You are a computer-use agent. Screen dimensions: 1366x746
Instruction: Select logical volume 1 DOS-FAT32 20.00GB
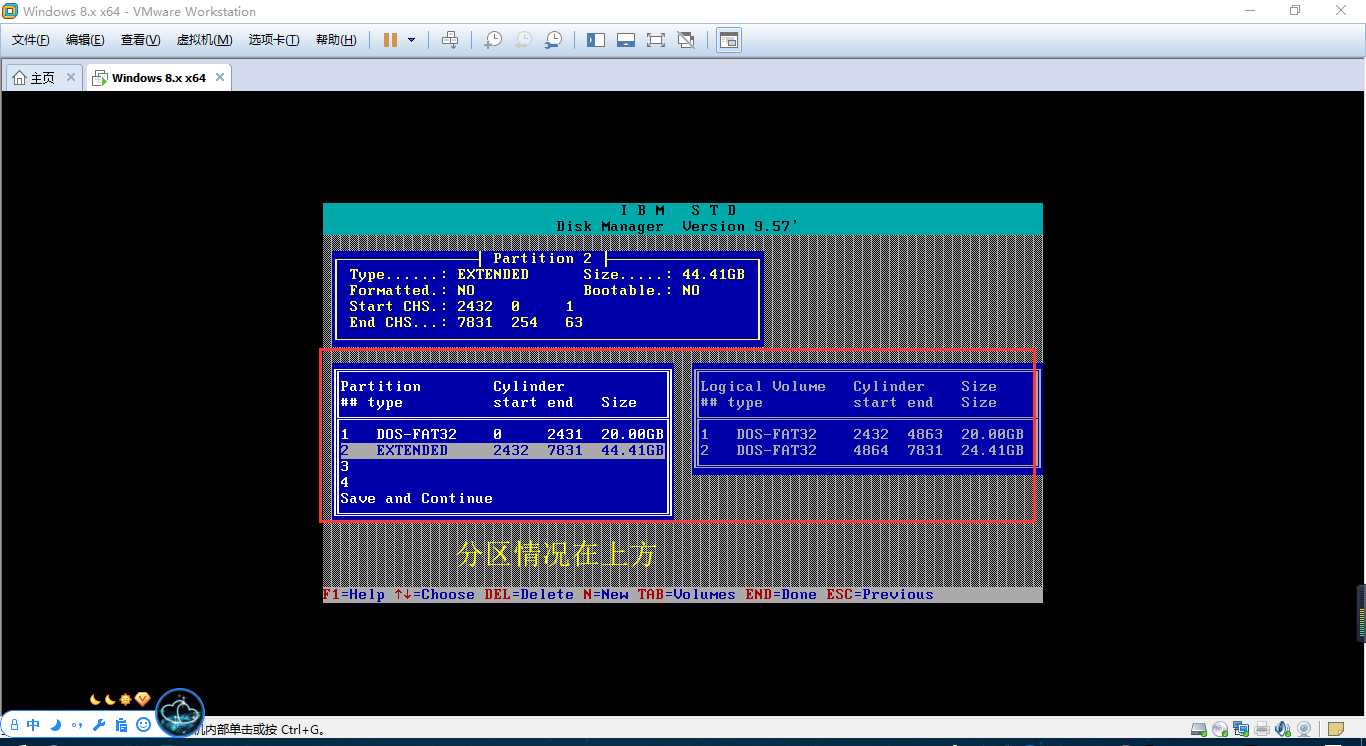[x=862, y=434]
